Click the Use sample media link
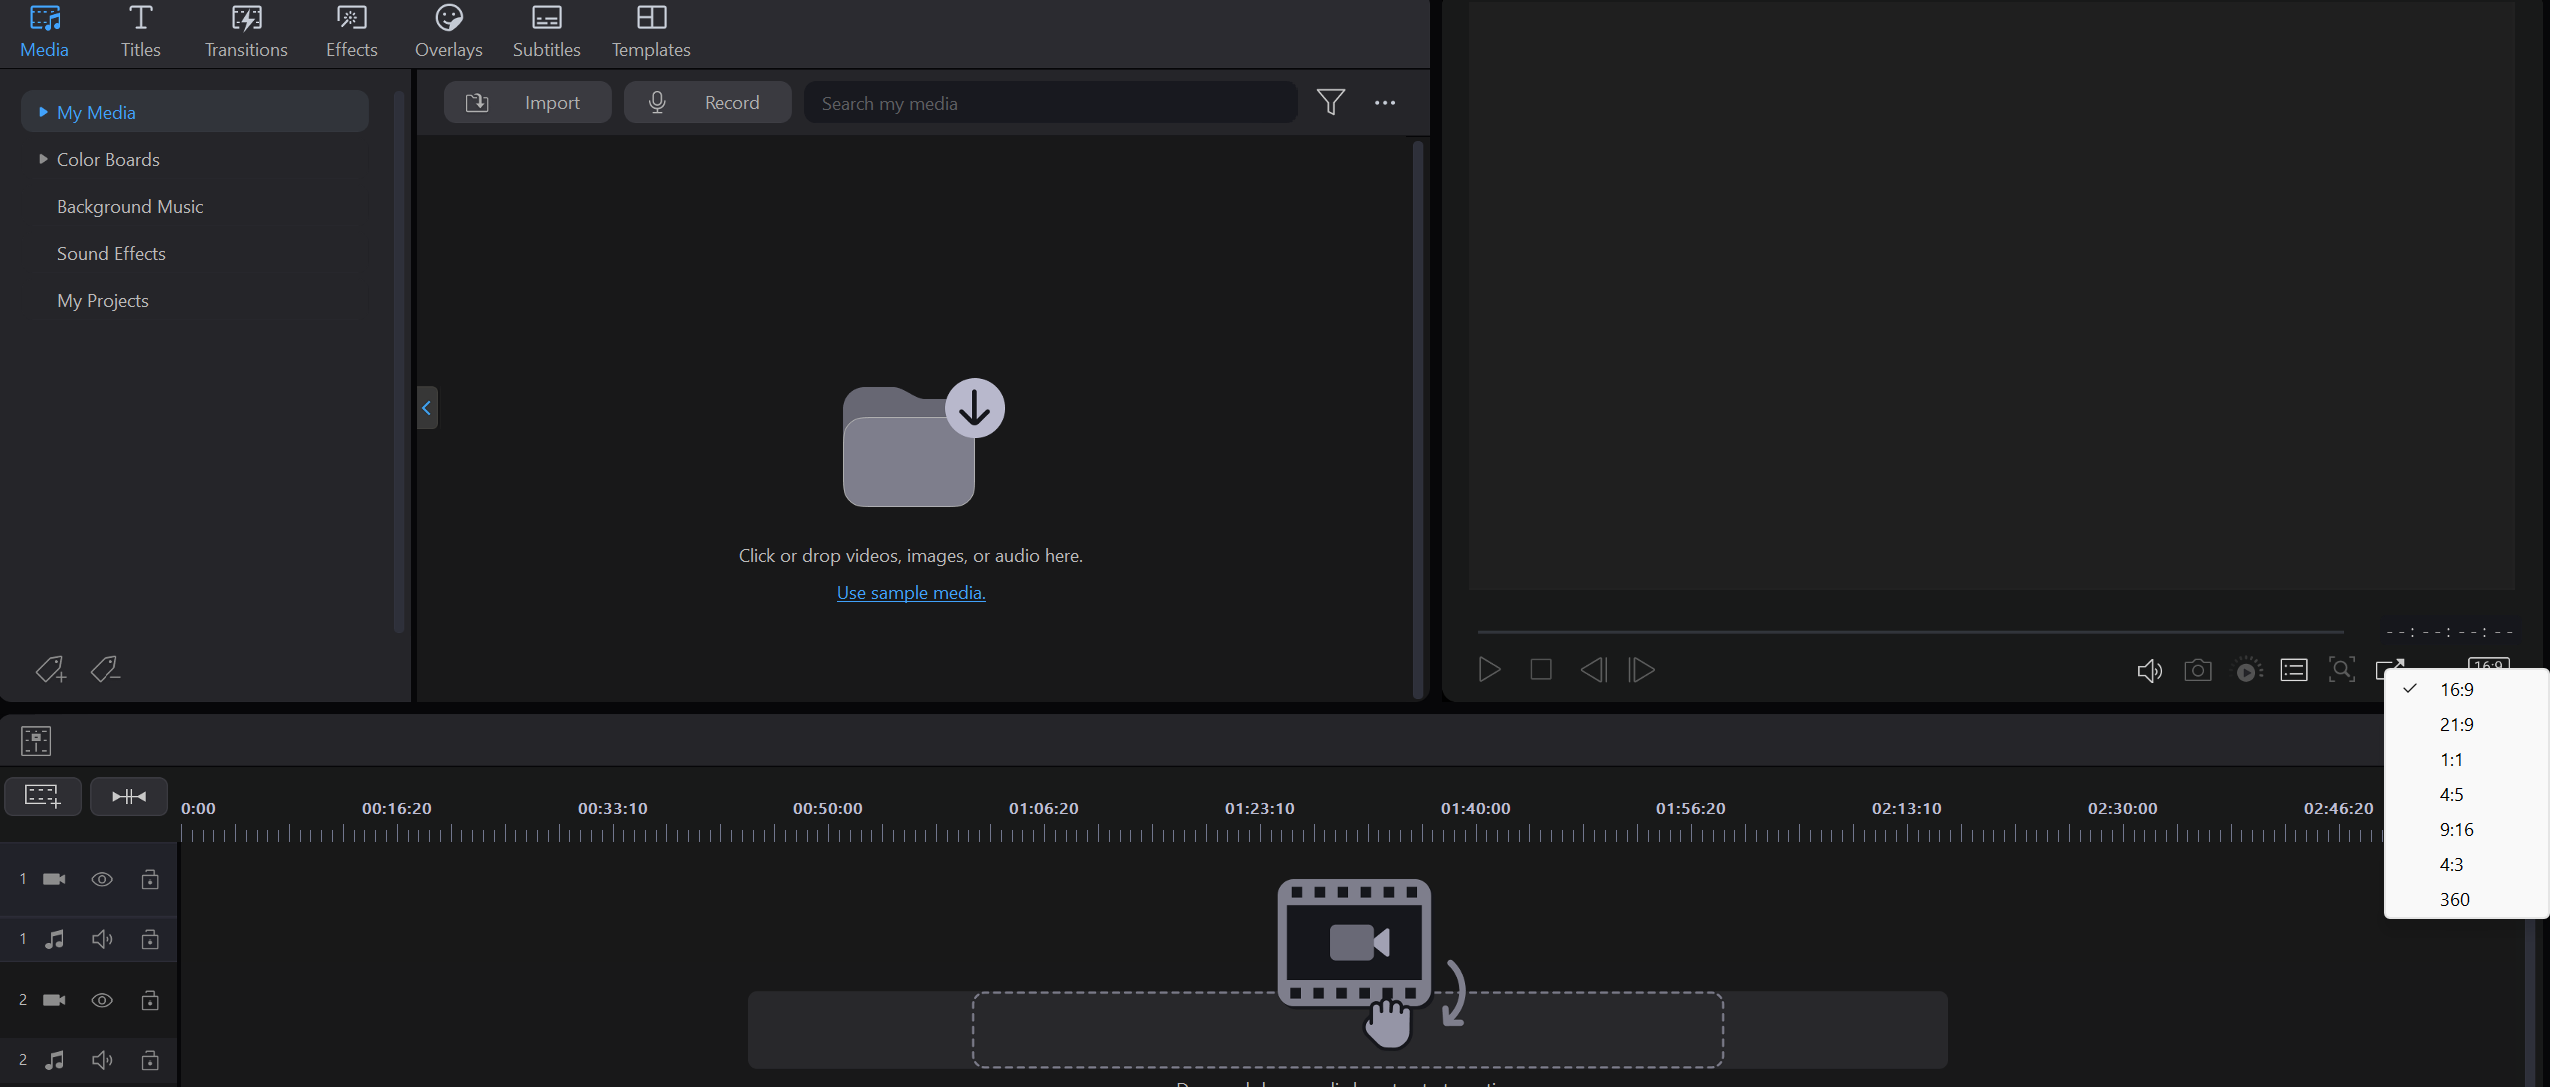This screenshot has height=1087, width=2550. point(911,592)
